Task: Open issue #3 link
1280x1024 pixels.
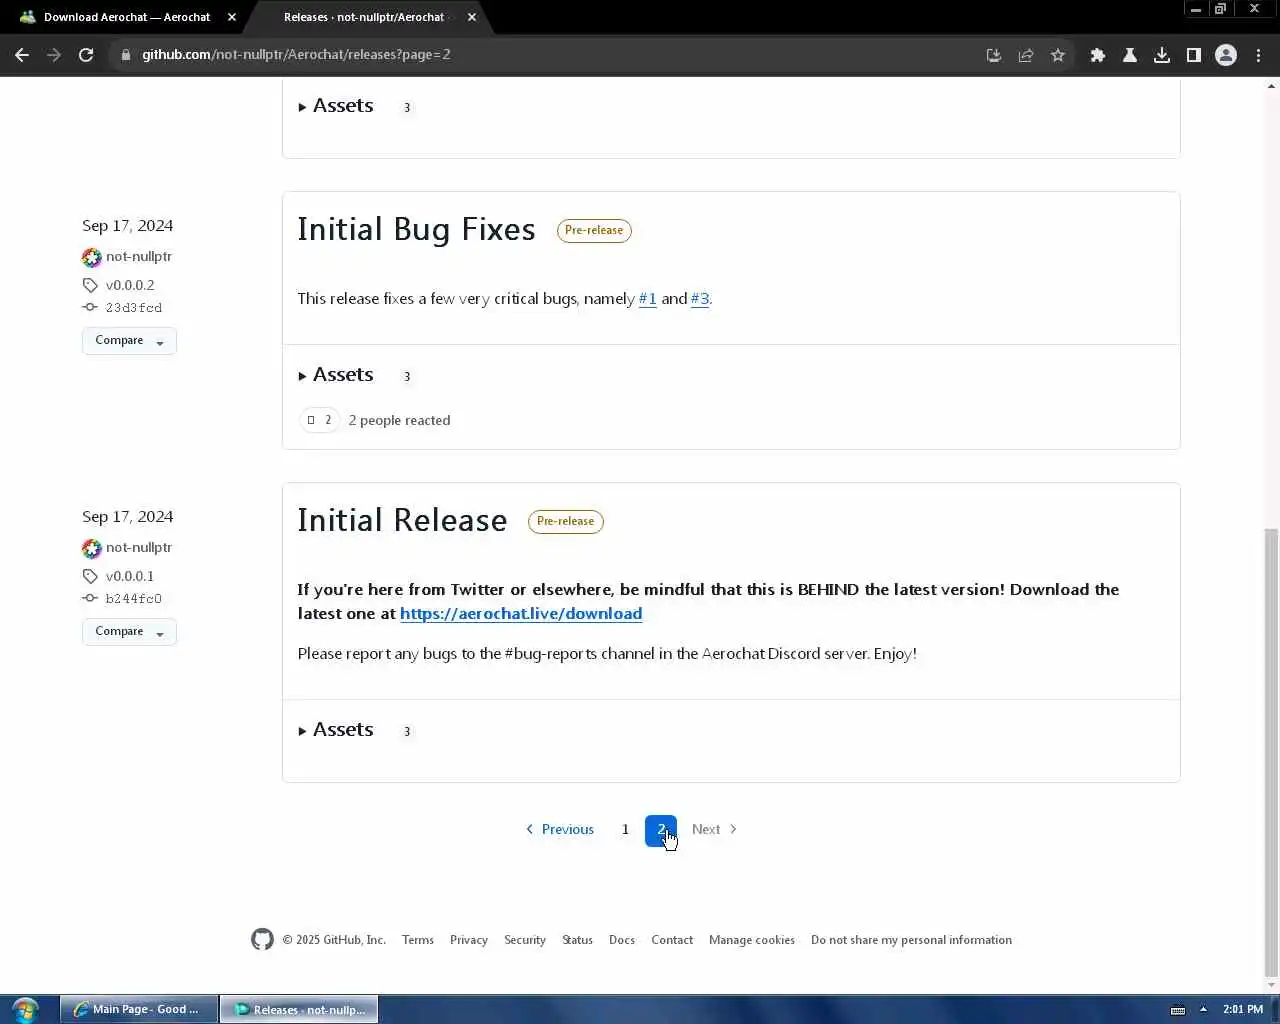Action: (x=700, y=299)
